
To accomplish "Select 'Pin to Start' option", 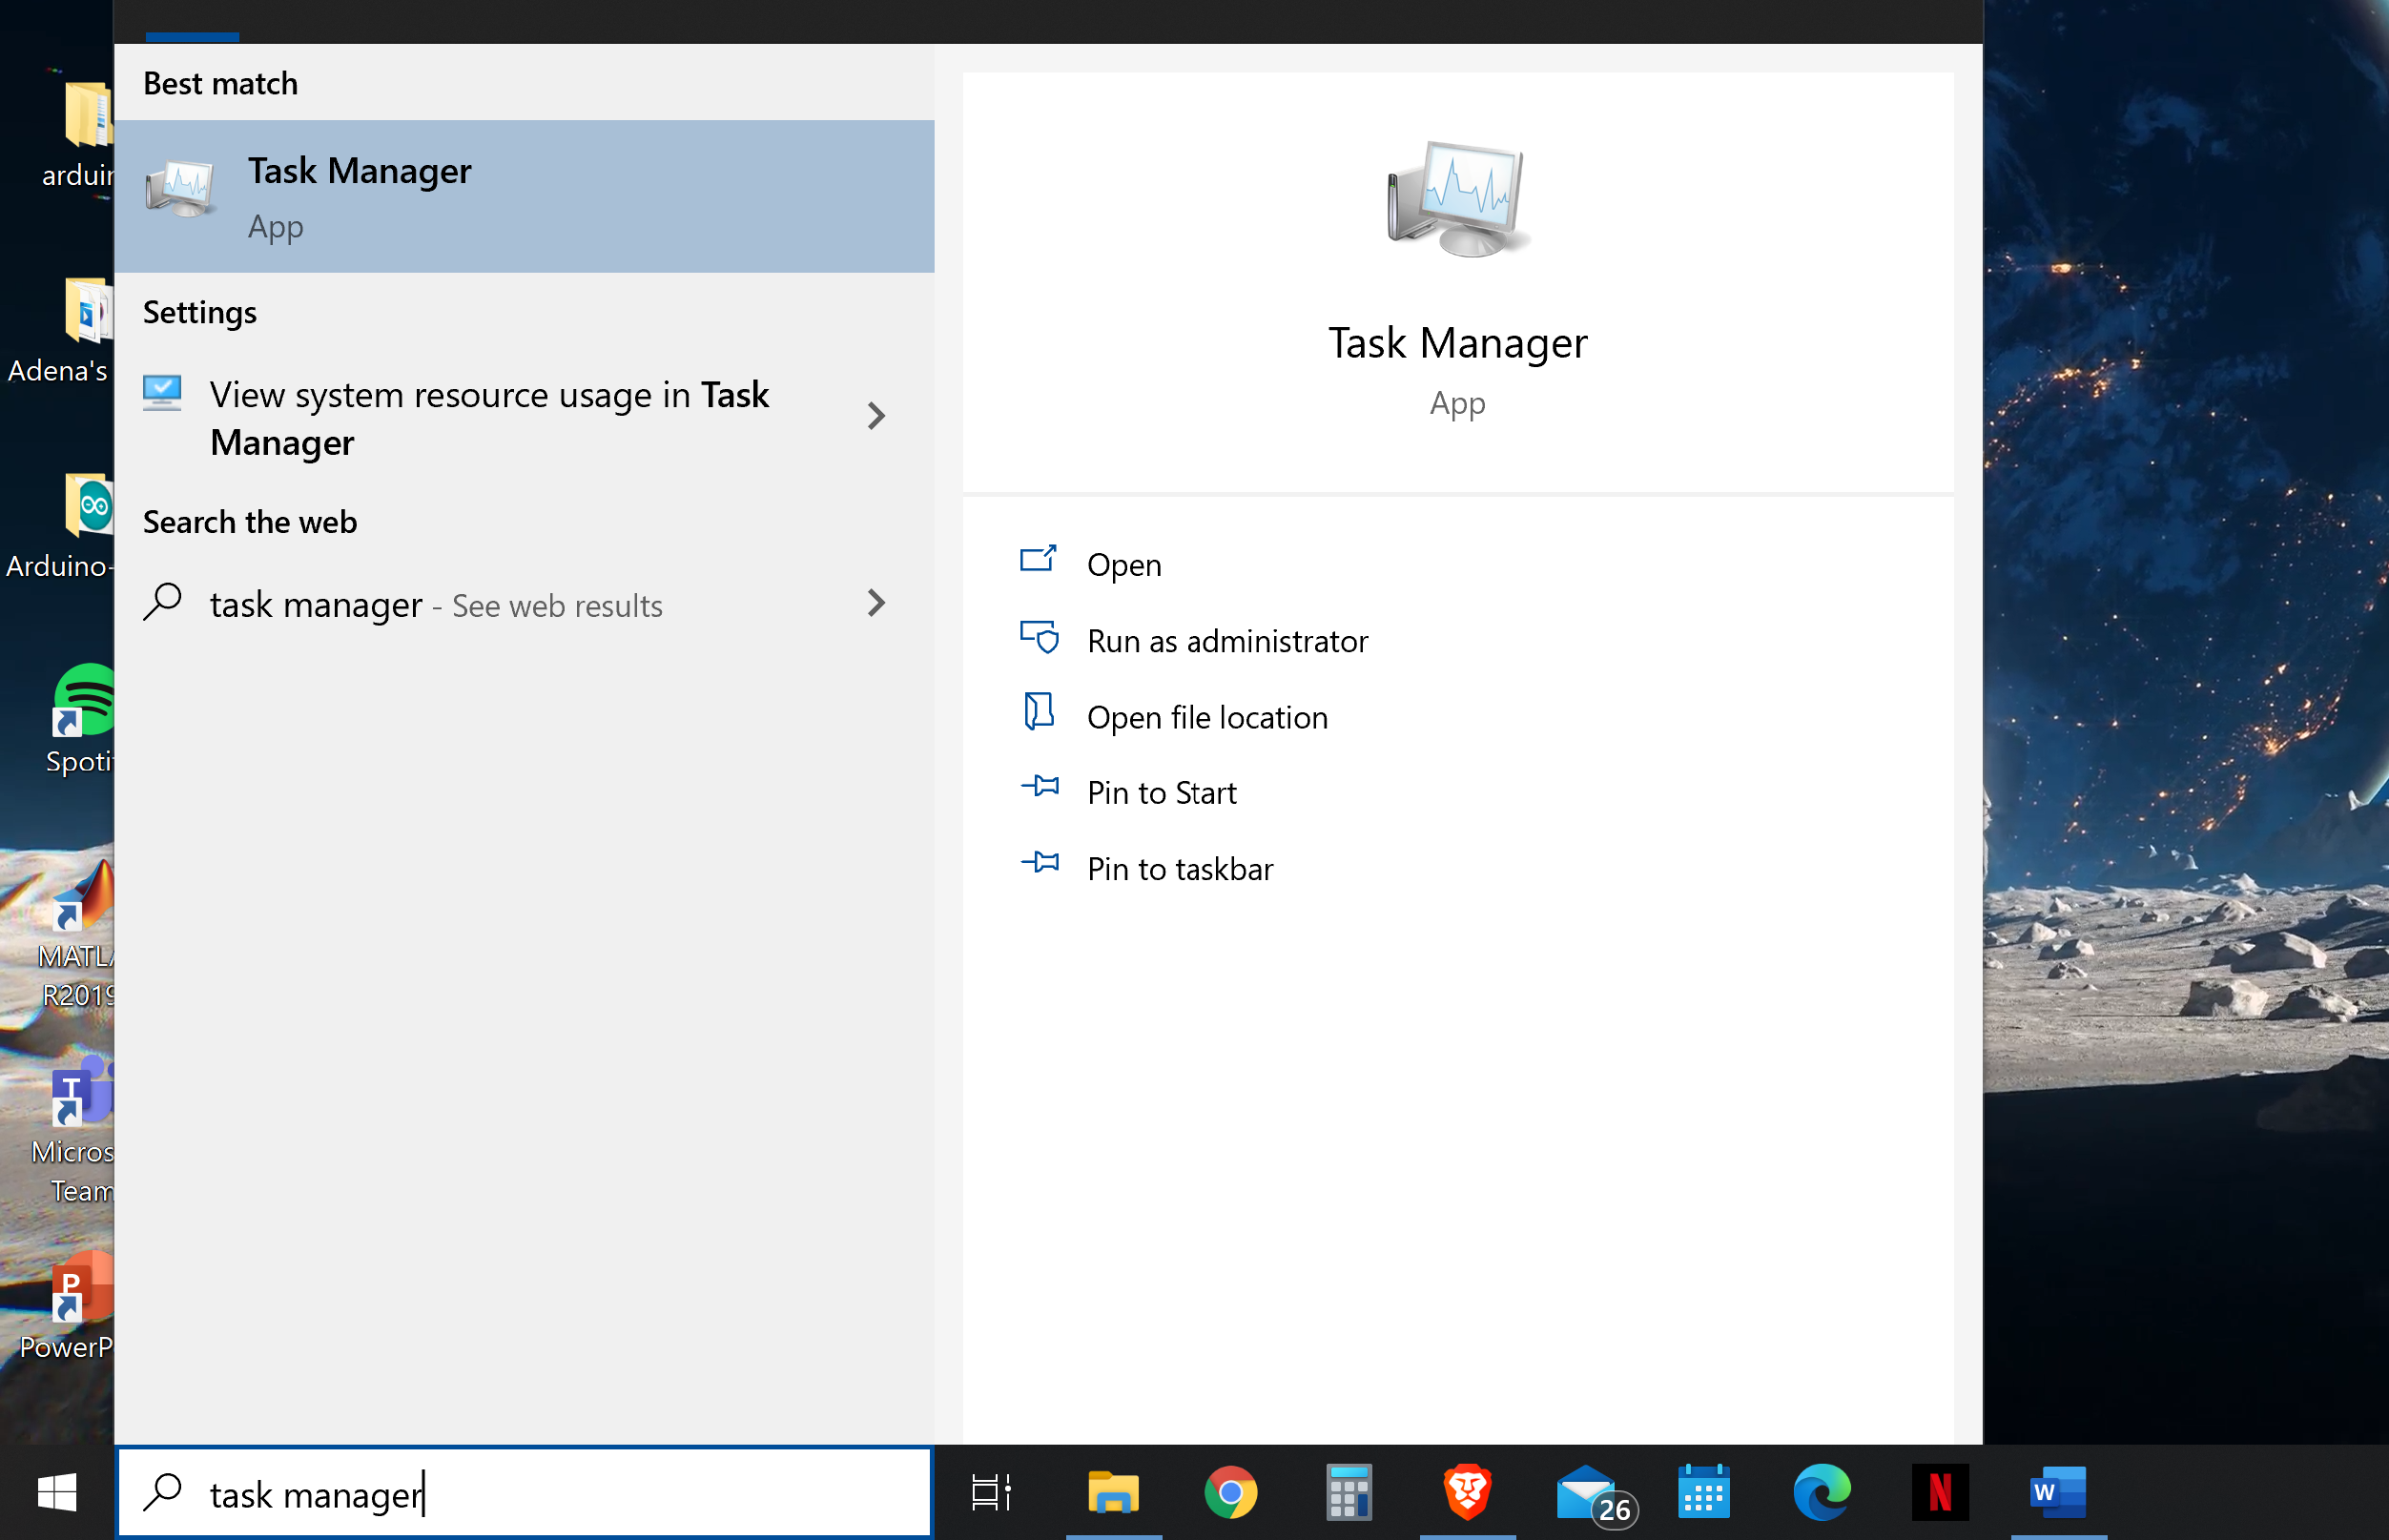I will tap(1162, 791).
